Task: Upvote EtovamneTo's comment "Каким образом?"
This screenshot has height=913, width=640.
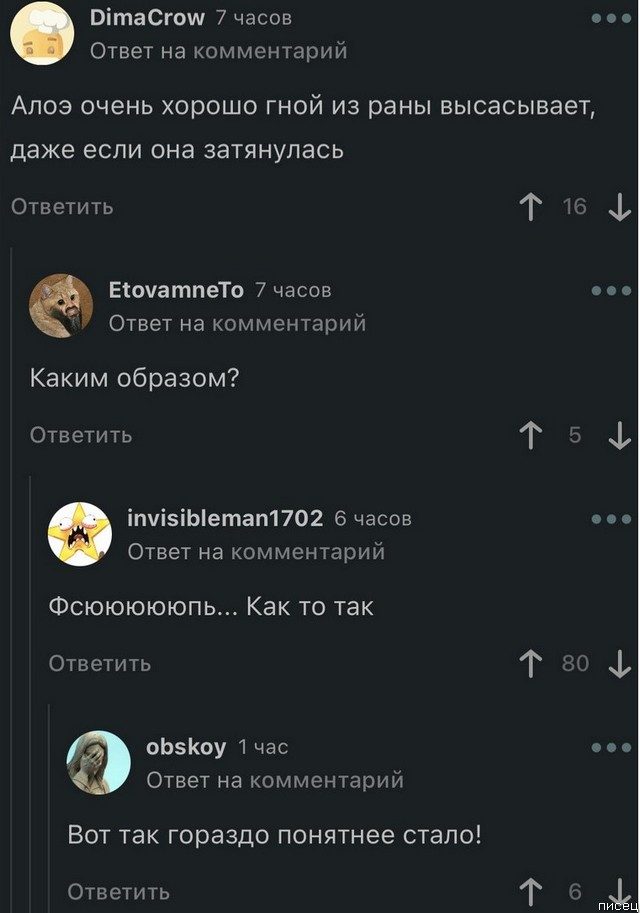Action: (x=531, y=436)
